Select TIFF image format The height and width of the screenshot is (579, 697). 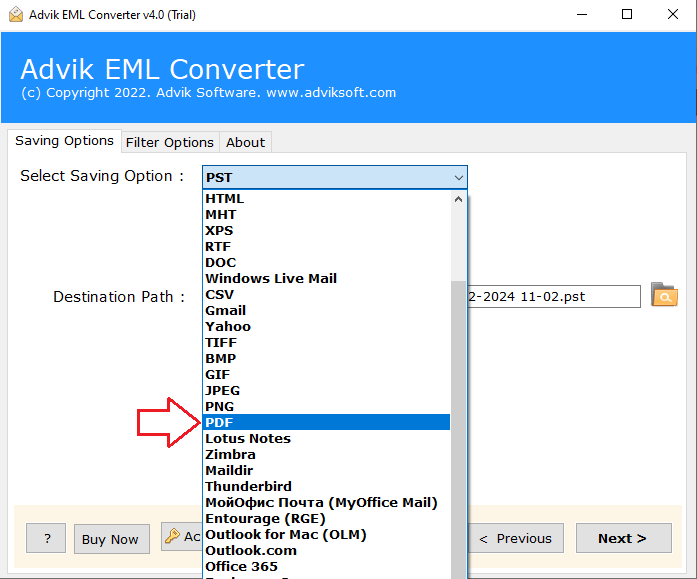tap(326, 343)
